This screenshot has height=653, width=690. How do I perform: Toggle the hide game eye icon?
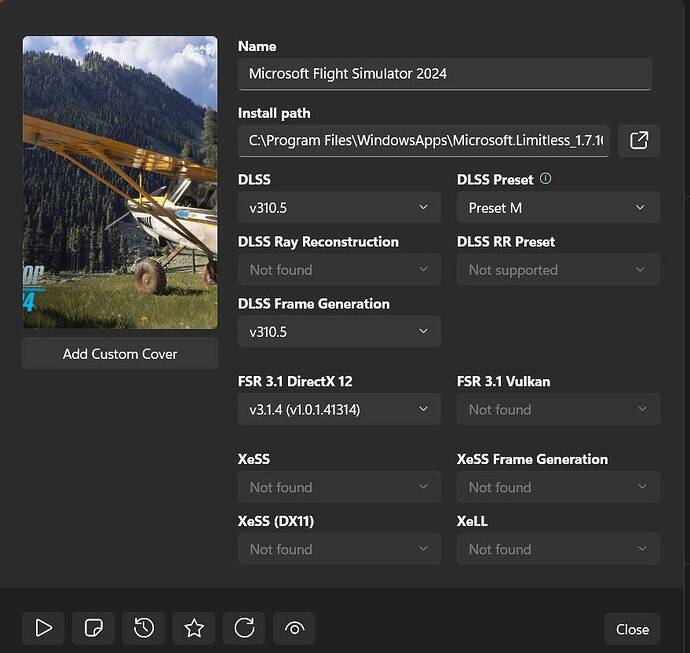(x=294, y=628)
